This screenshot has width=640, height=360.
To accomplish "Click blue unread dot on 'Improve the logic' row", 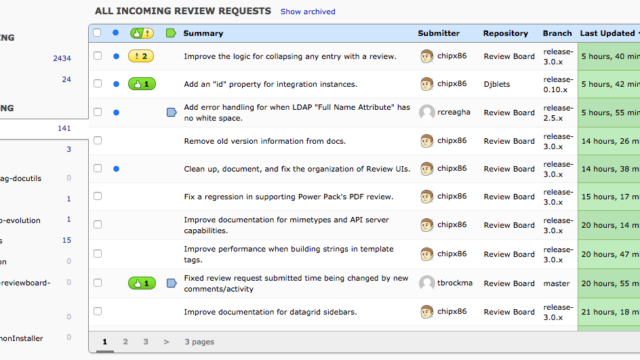I will (116, 56).
